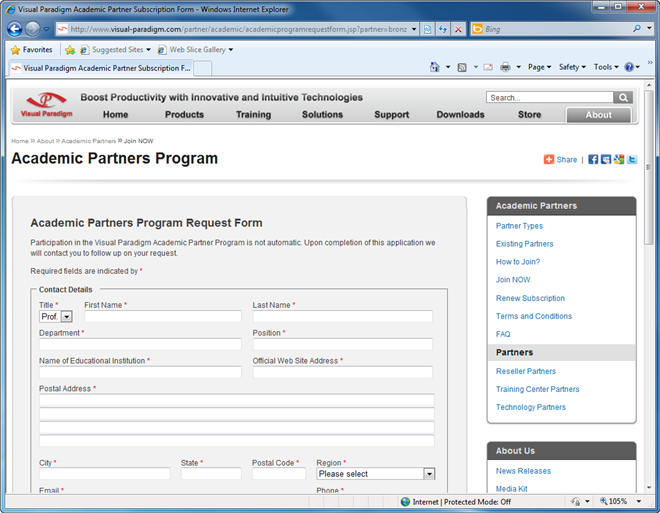Click the page vertical scrollbar thumb

(x=649, y=167)
